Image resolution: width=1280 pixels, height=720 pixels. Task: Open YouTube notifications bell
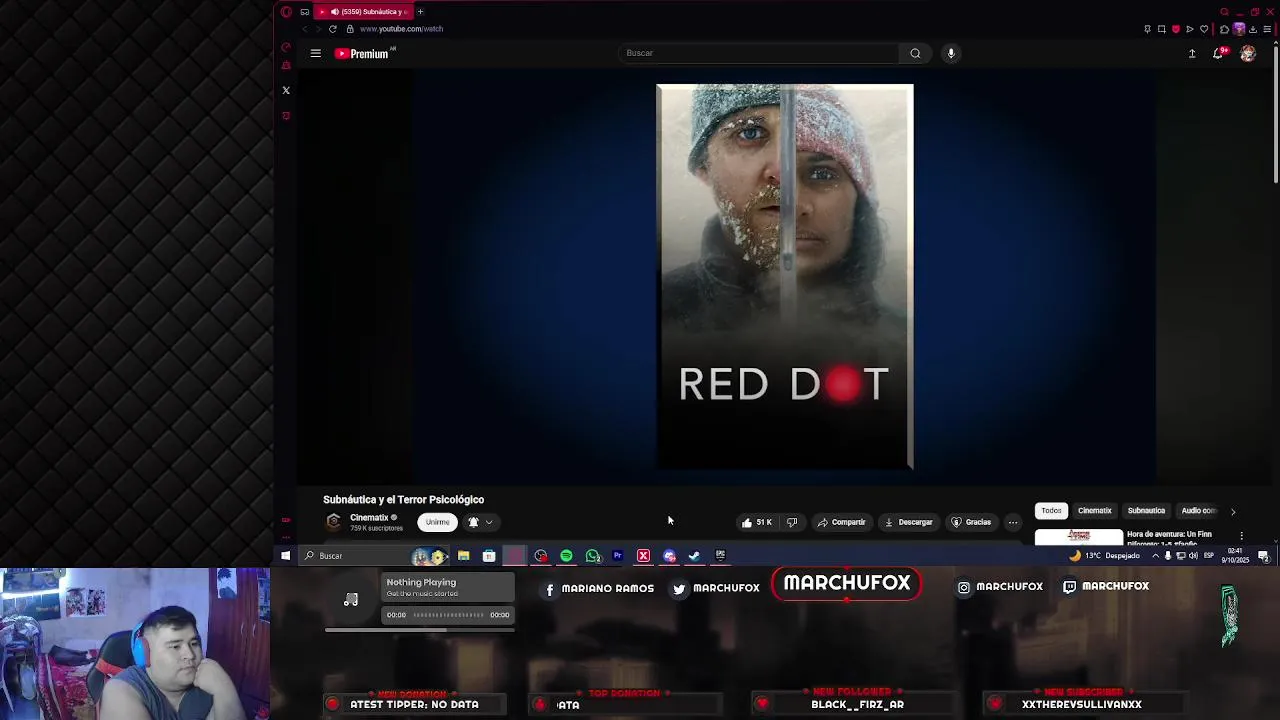(1218, 53)
